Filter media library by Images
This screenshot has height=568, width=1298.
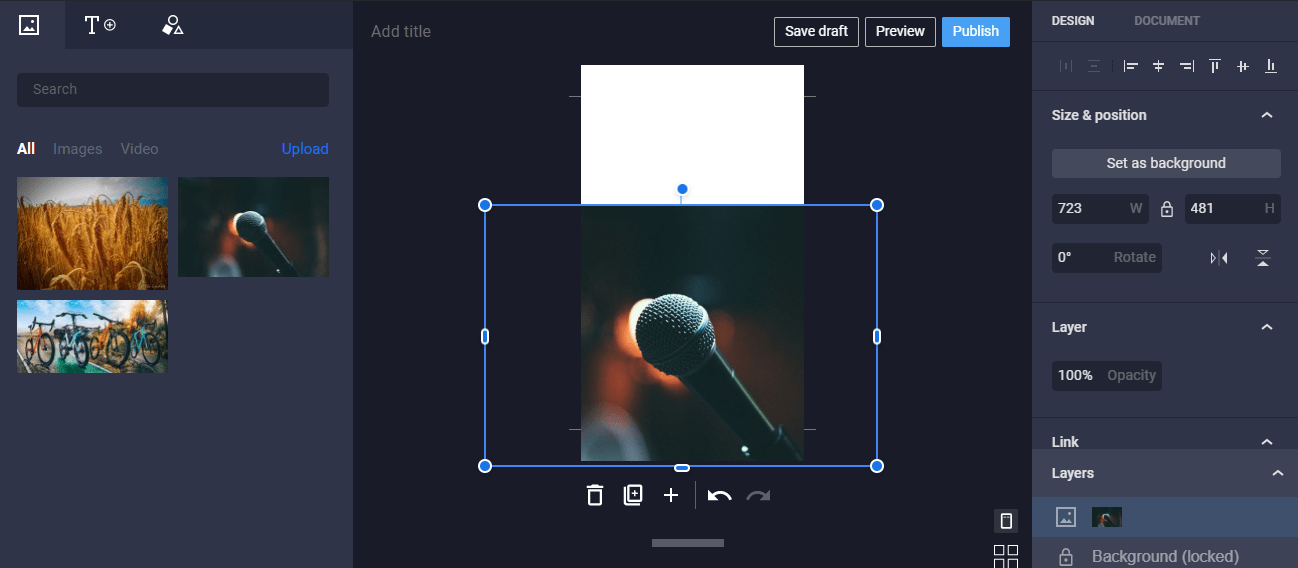click(x=78, y=149)
